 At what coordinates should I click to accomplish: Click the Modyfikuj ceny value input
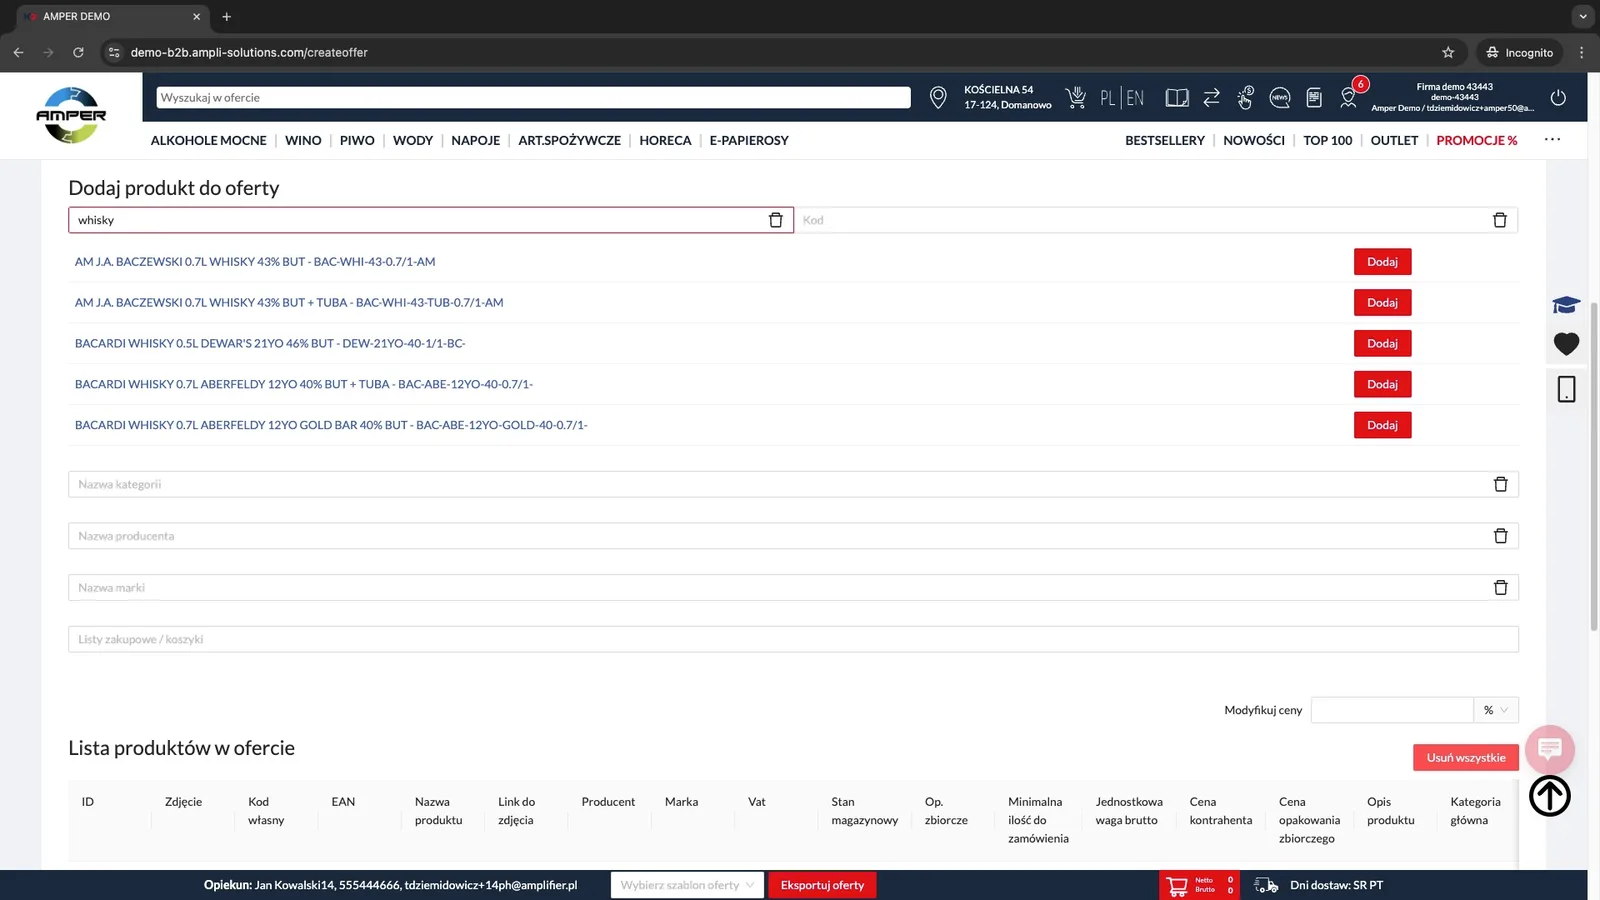(x=1392, y=710)
